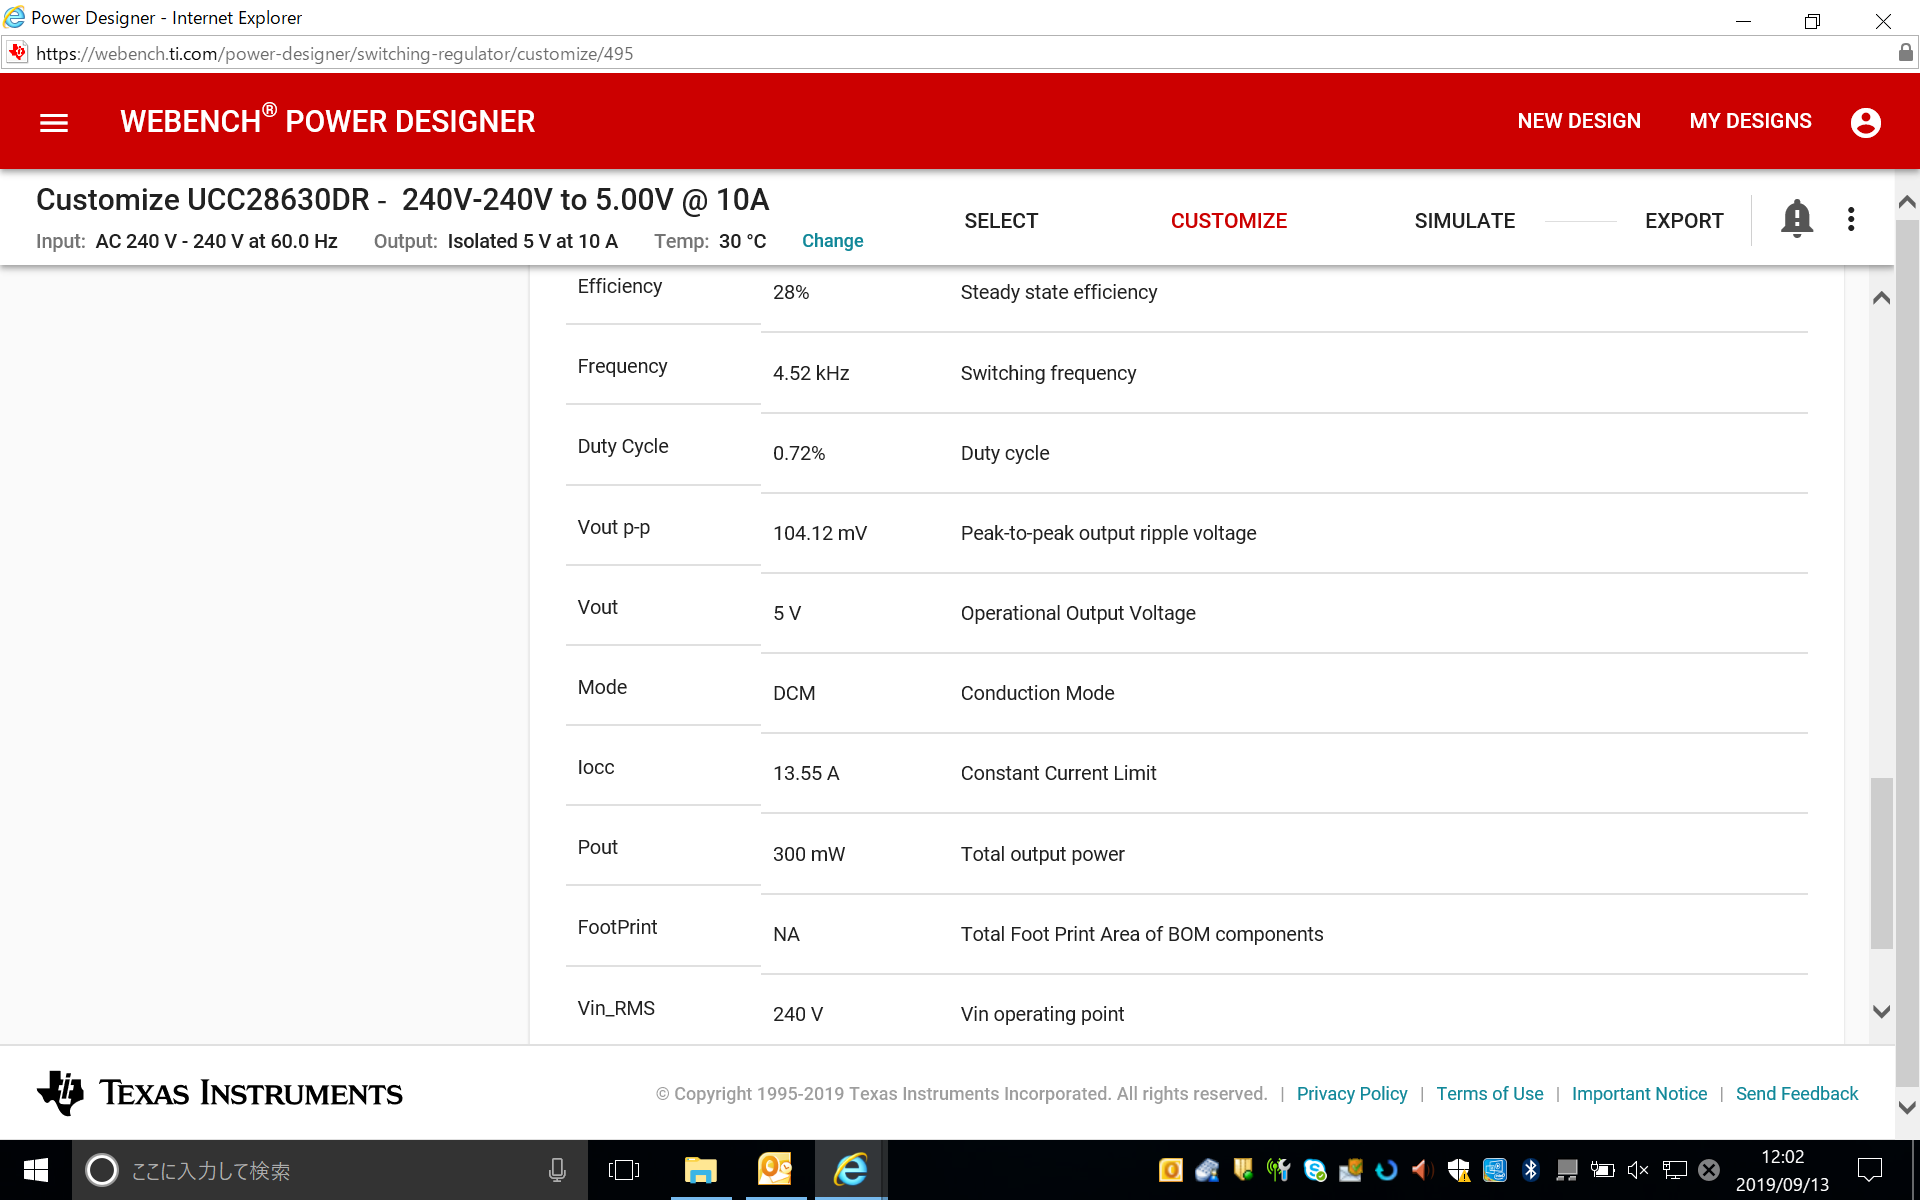Switch to the CUSTOMIZE step

[x=1229, y=221]
